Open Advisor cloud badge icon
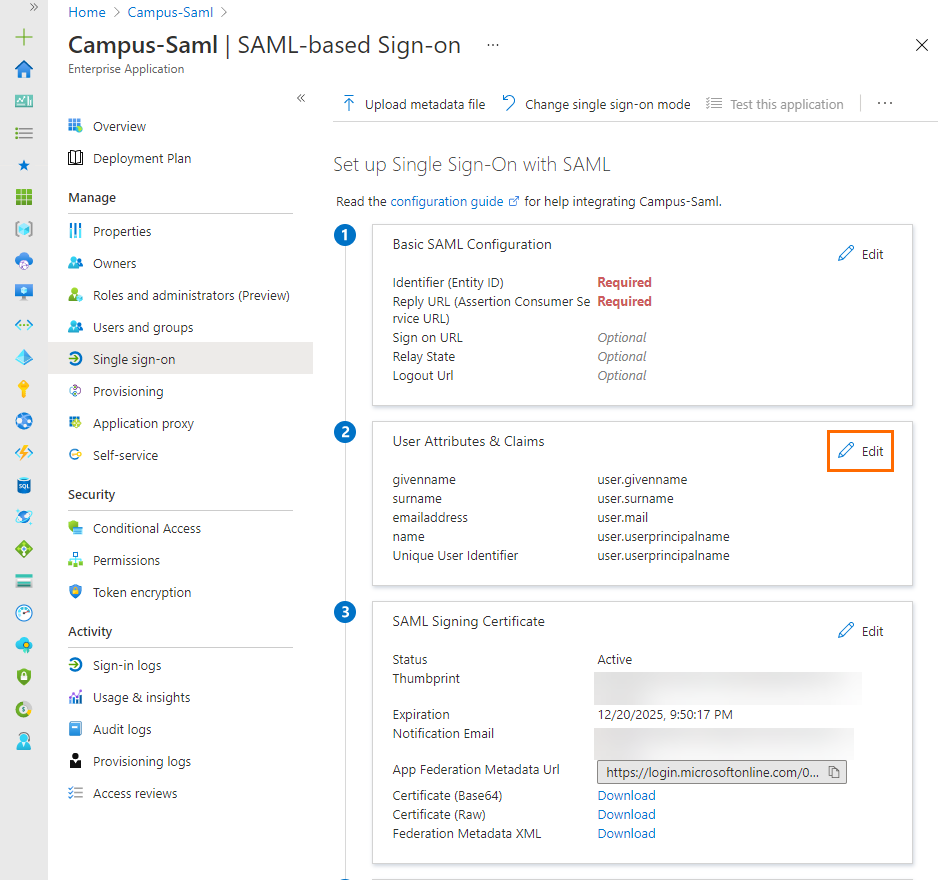The image size is (941, 880). click(24, 645)
